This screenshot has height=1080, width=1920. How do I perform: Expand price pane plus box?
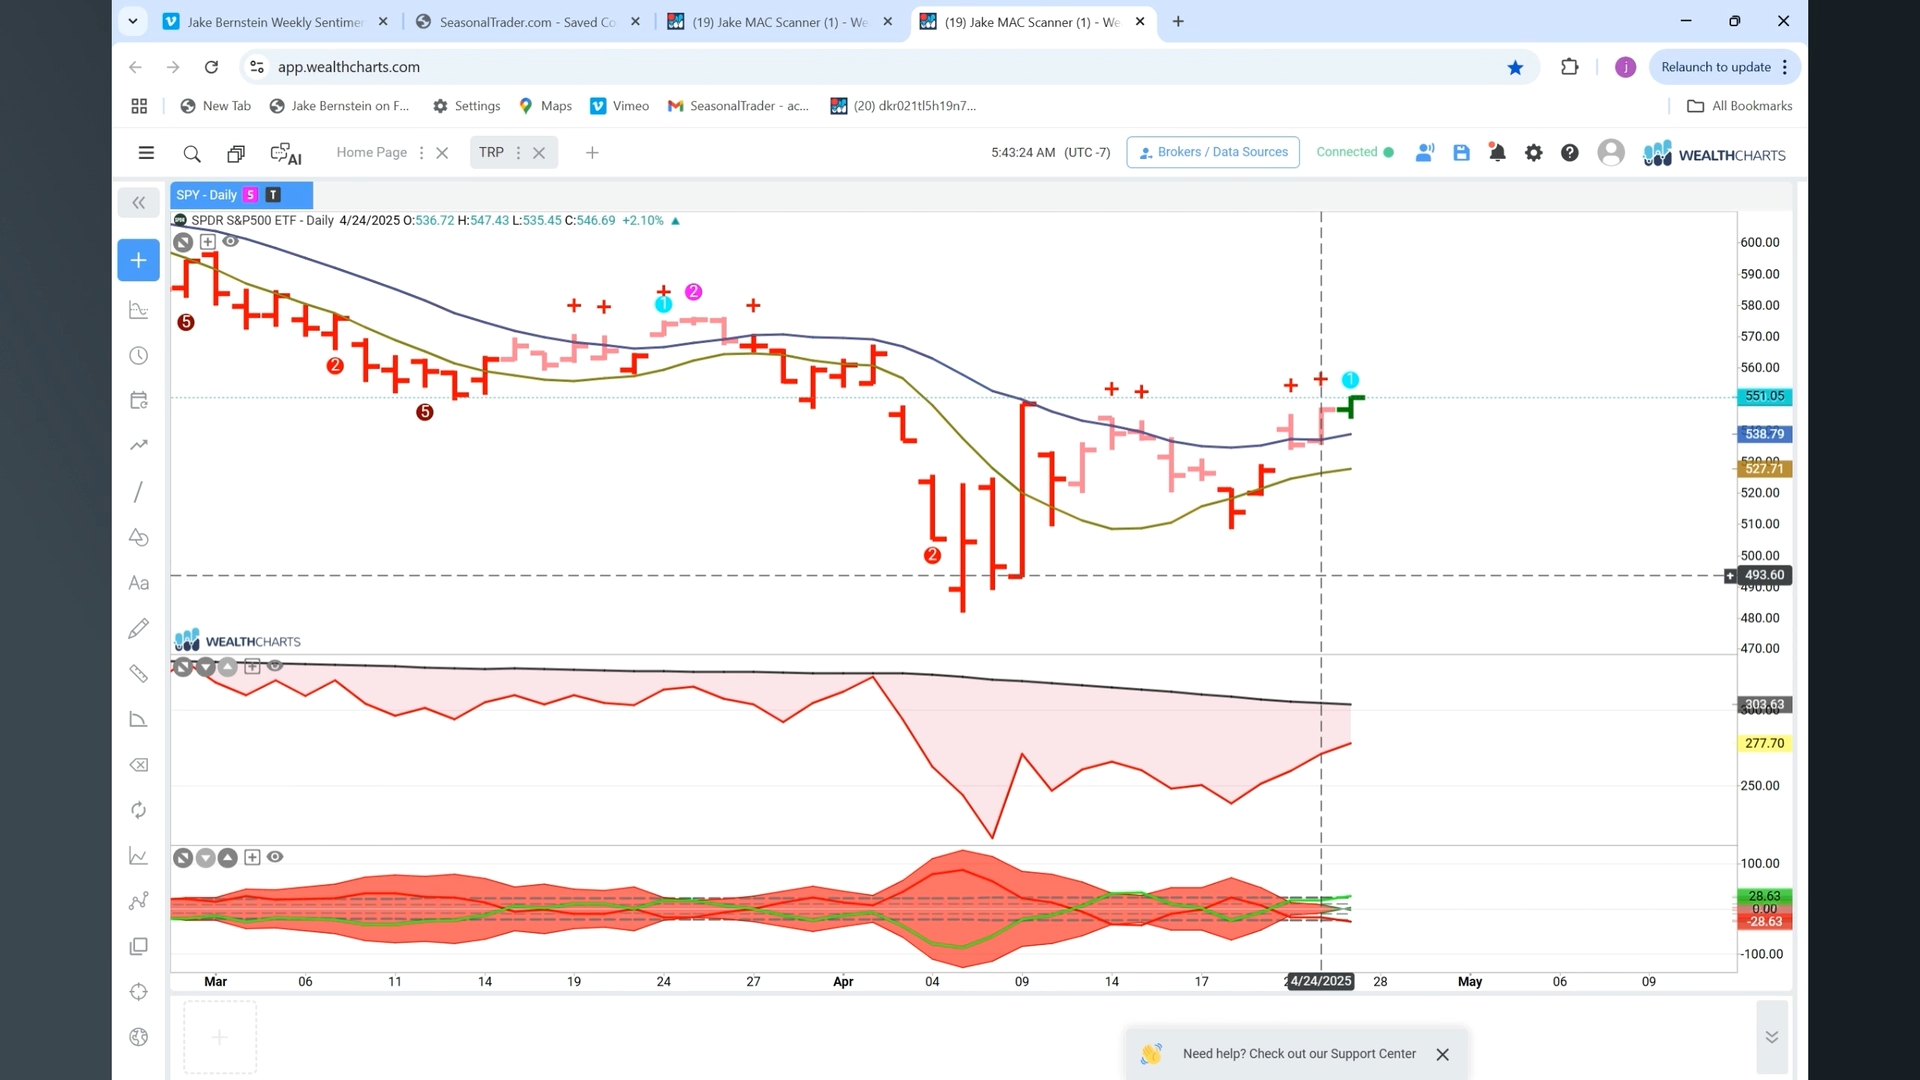(x=208, y=242)
